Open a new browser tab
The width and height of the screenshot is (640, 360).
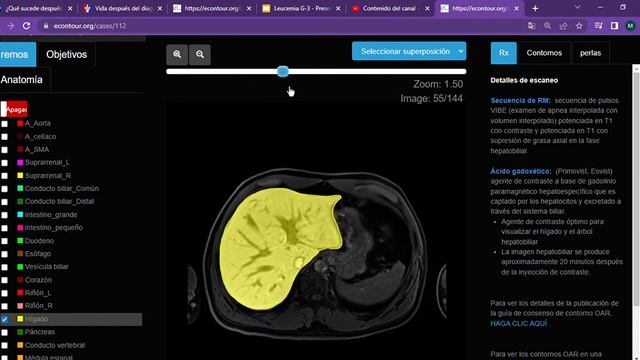(535, 8)
